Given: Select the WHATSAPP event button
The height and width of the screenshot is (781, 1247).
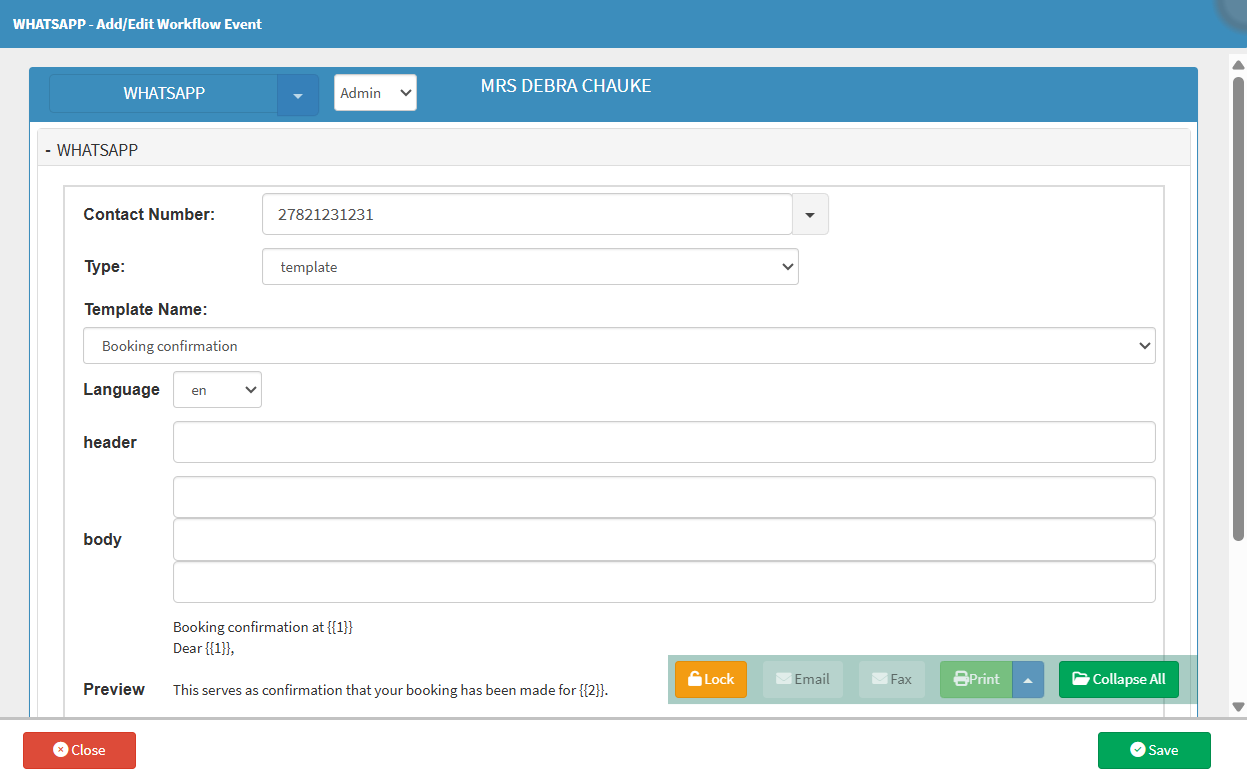Looking at the screenshot, I should click(x=164, y=94).
